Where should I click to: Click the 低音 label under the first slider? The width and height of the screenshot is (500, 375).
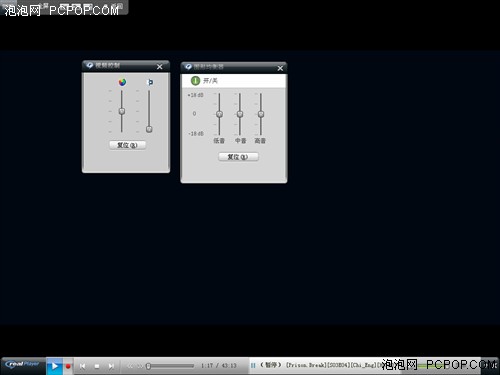pos(219,141)
